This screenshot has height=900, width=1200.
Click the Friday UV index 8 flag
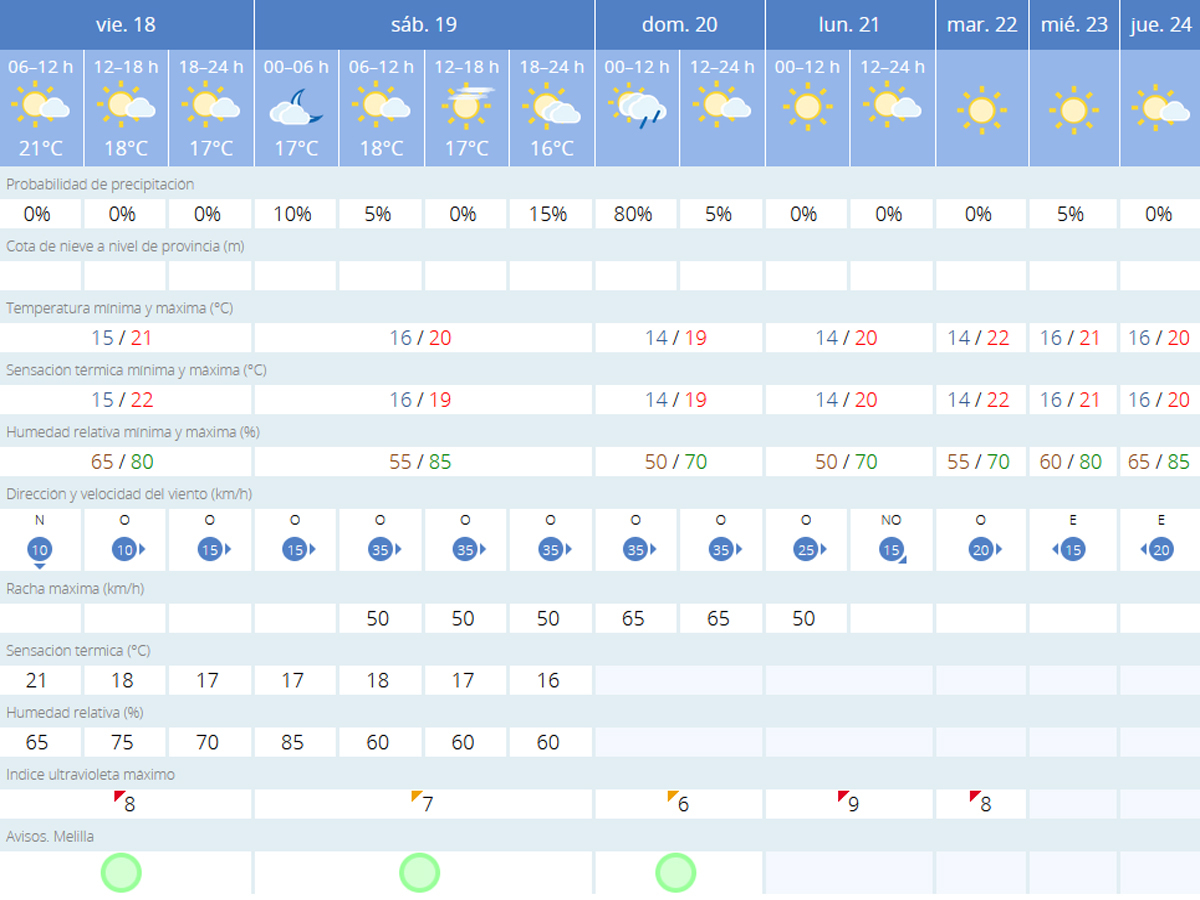119,796
